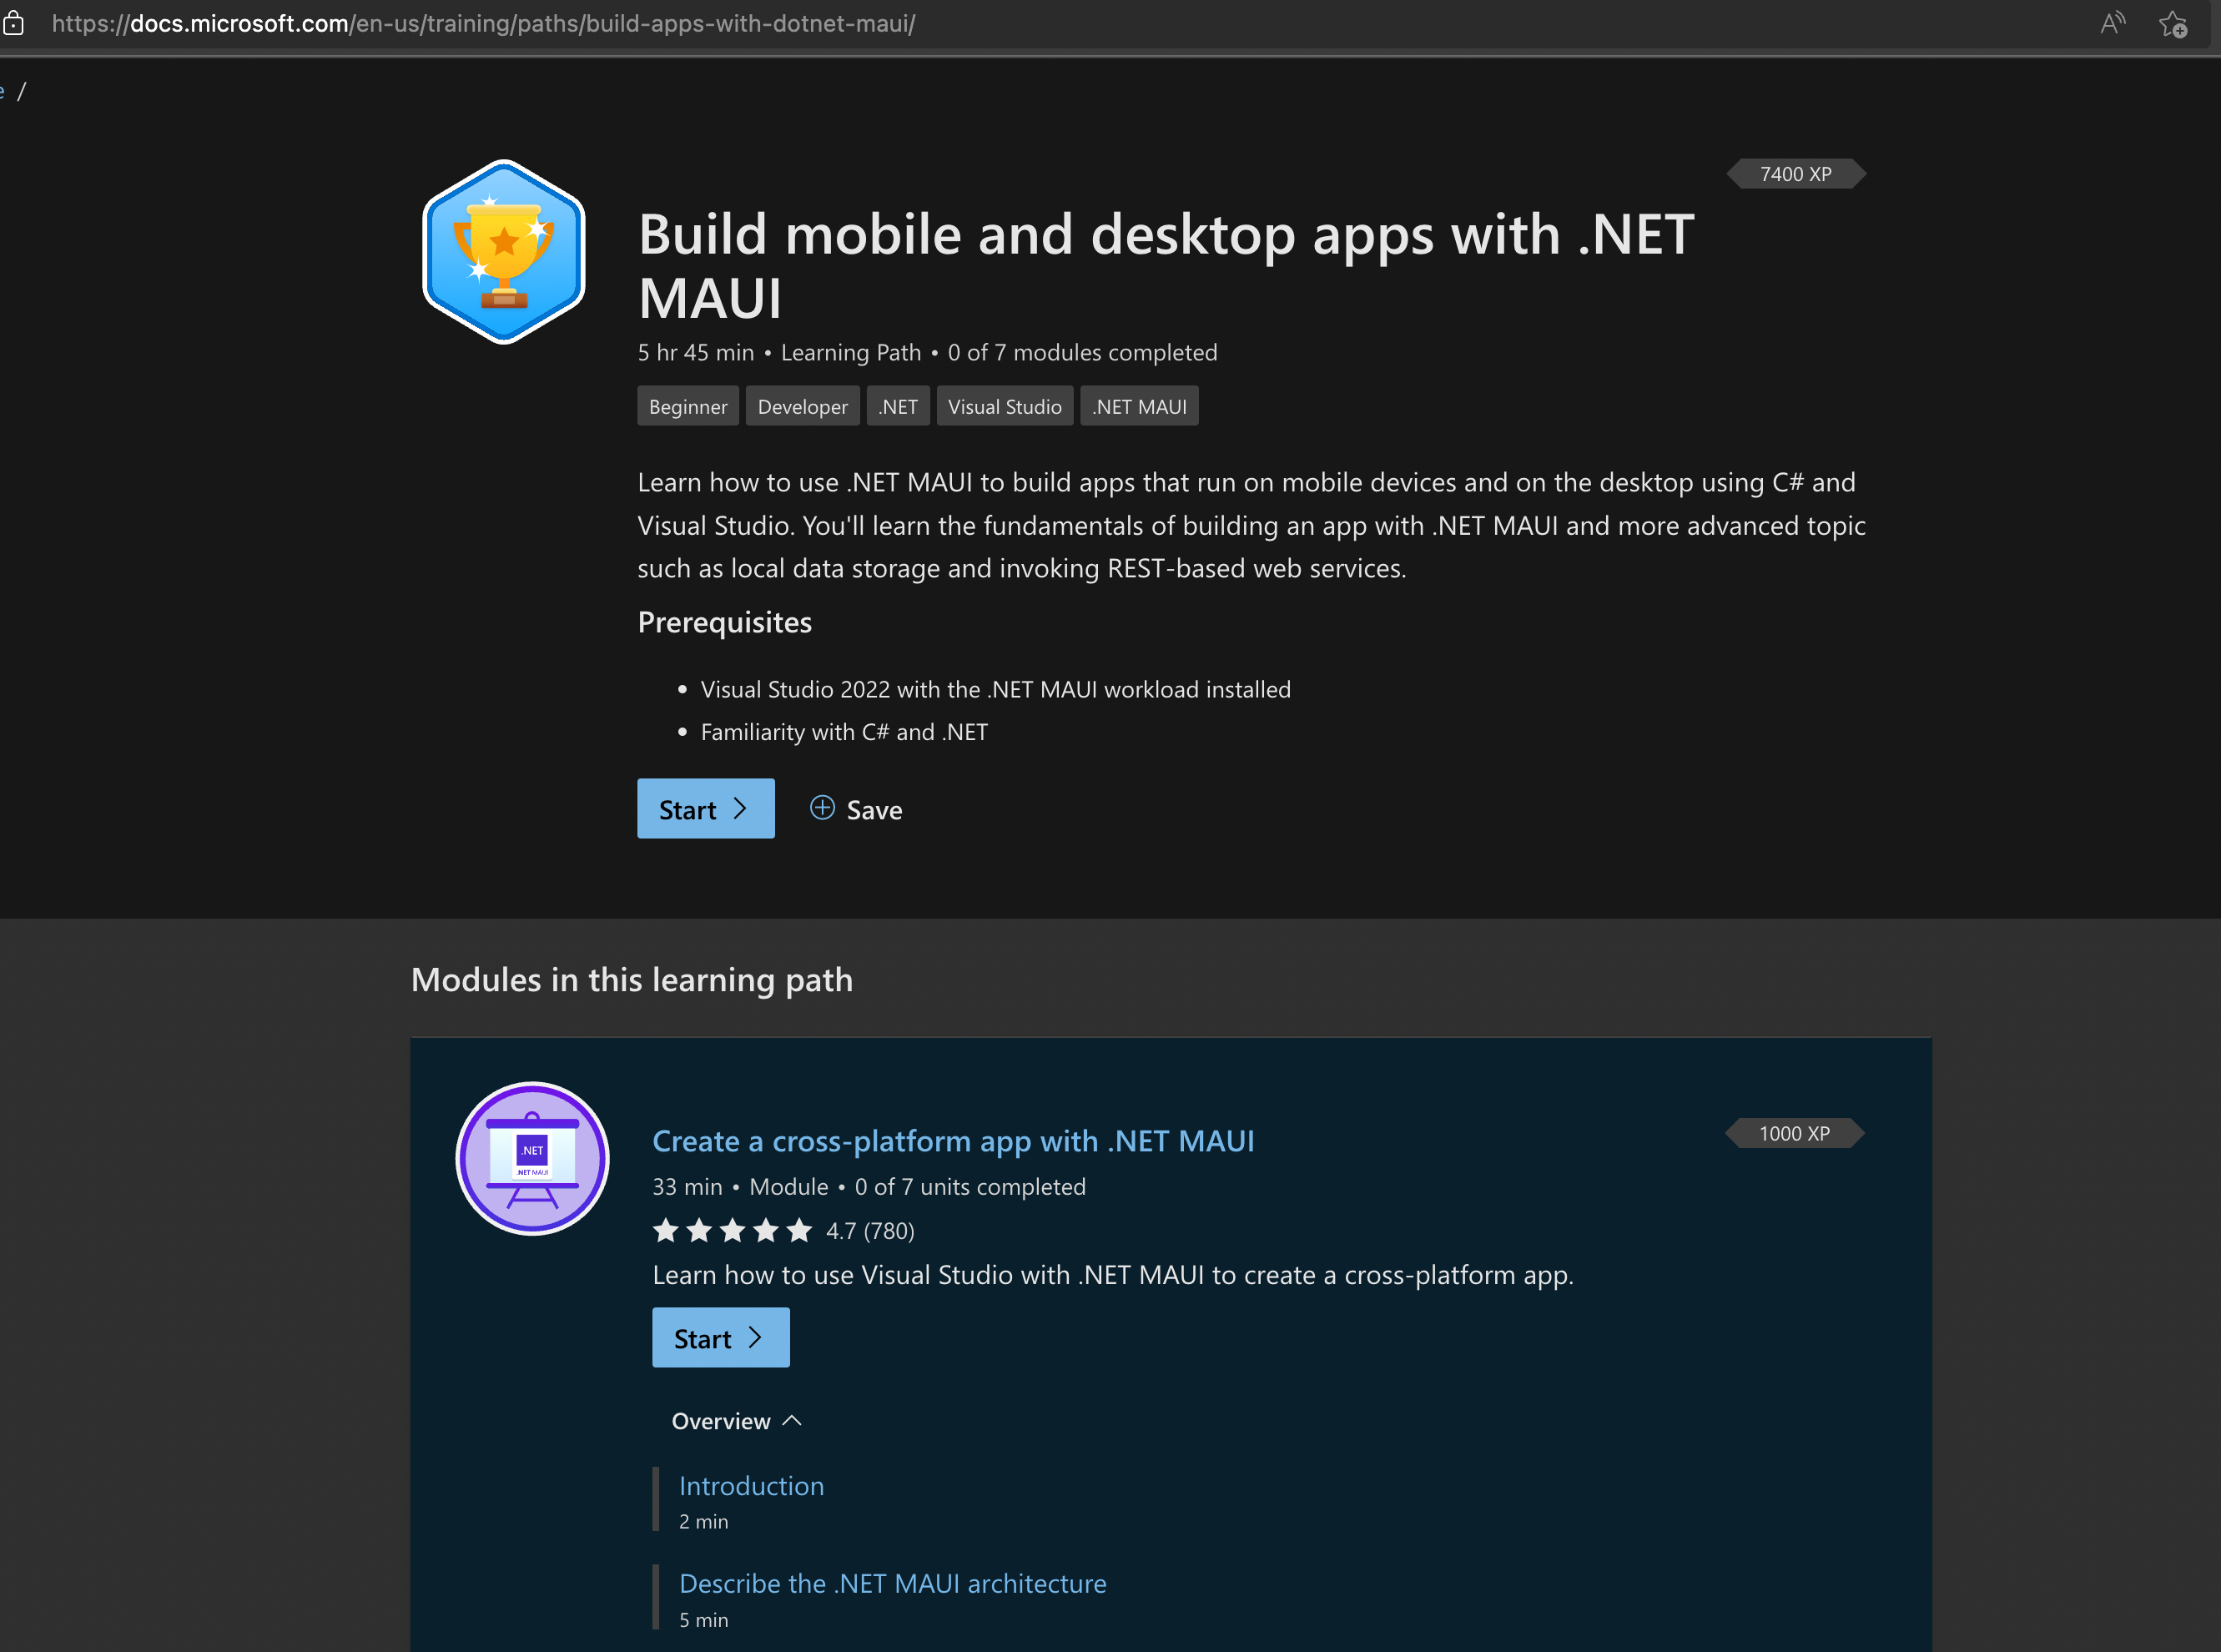The height and width of the screenshot is (1652, 2221).
Task: Open the Introduction unit link
Action: (752, 1486)
